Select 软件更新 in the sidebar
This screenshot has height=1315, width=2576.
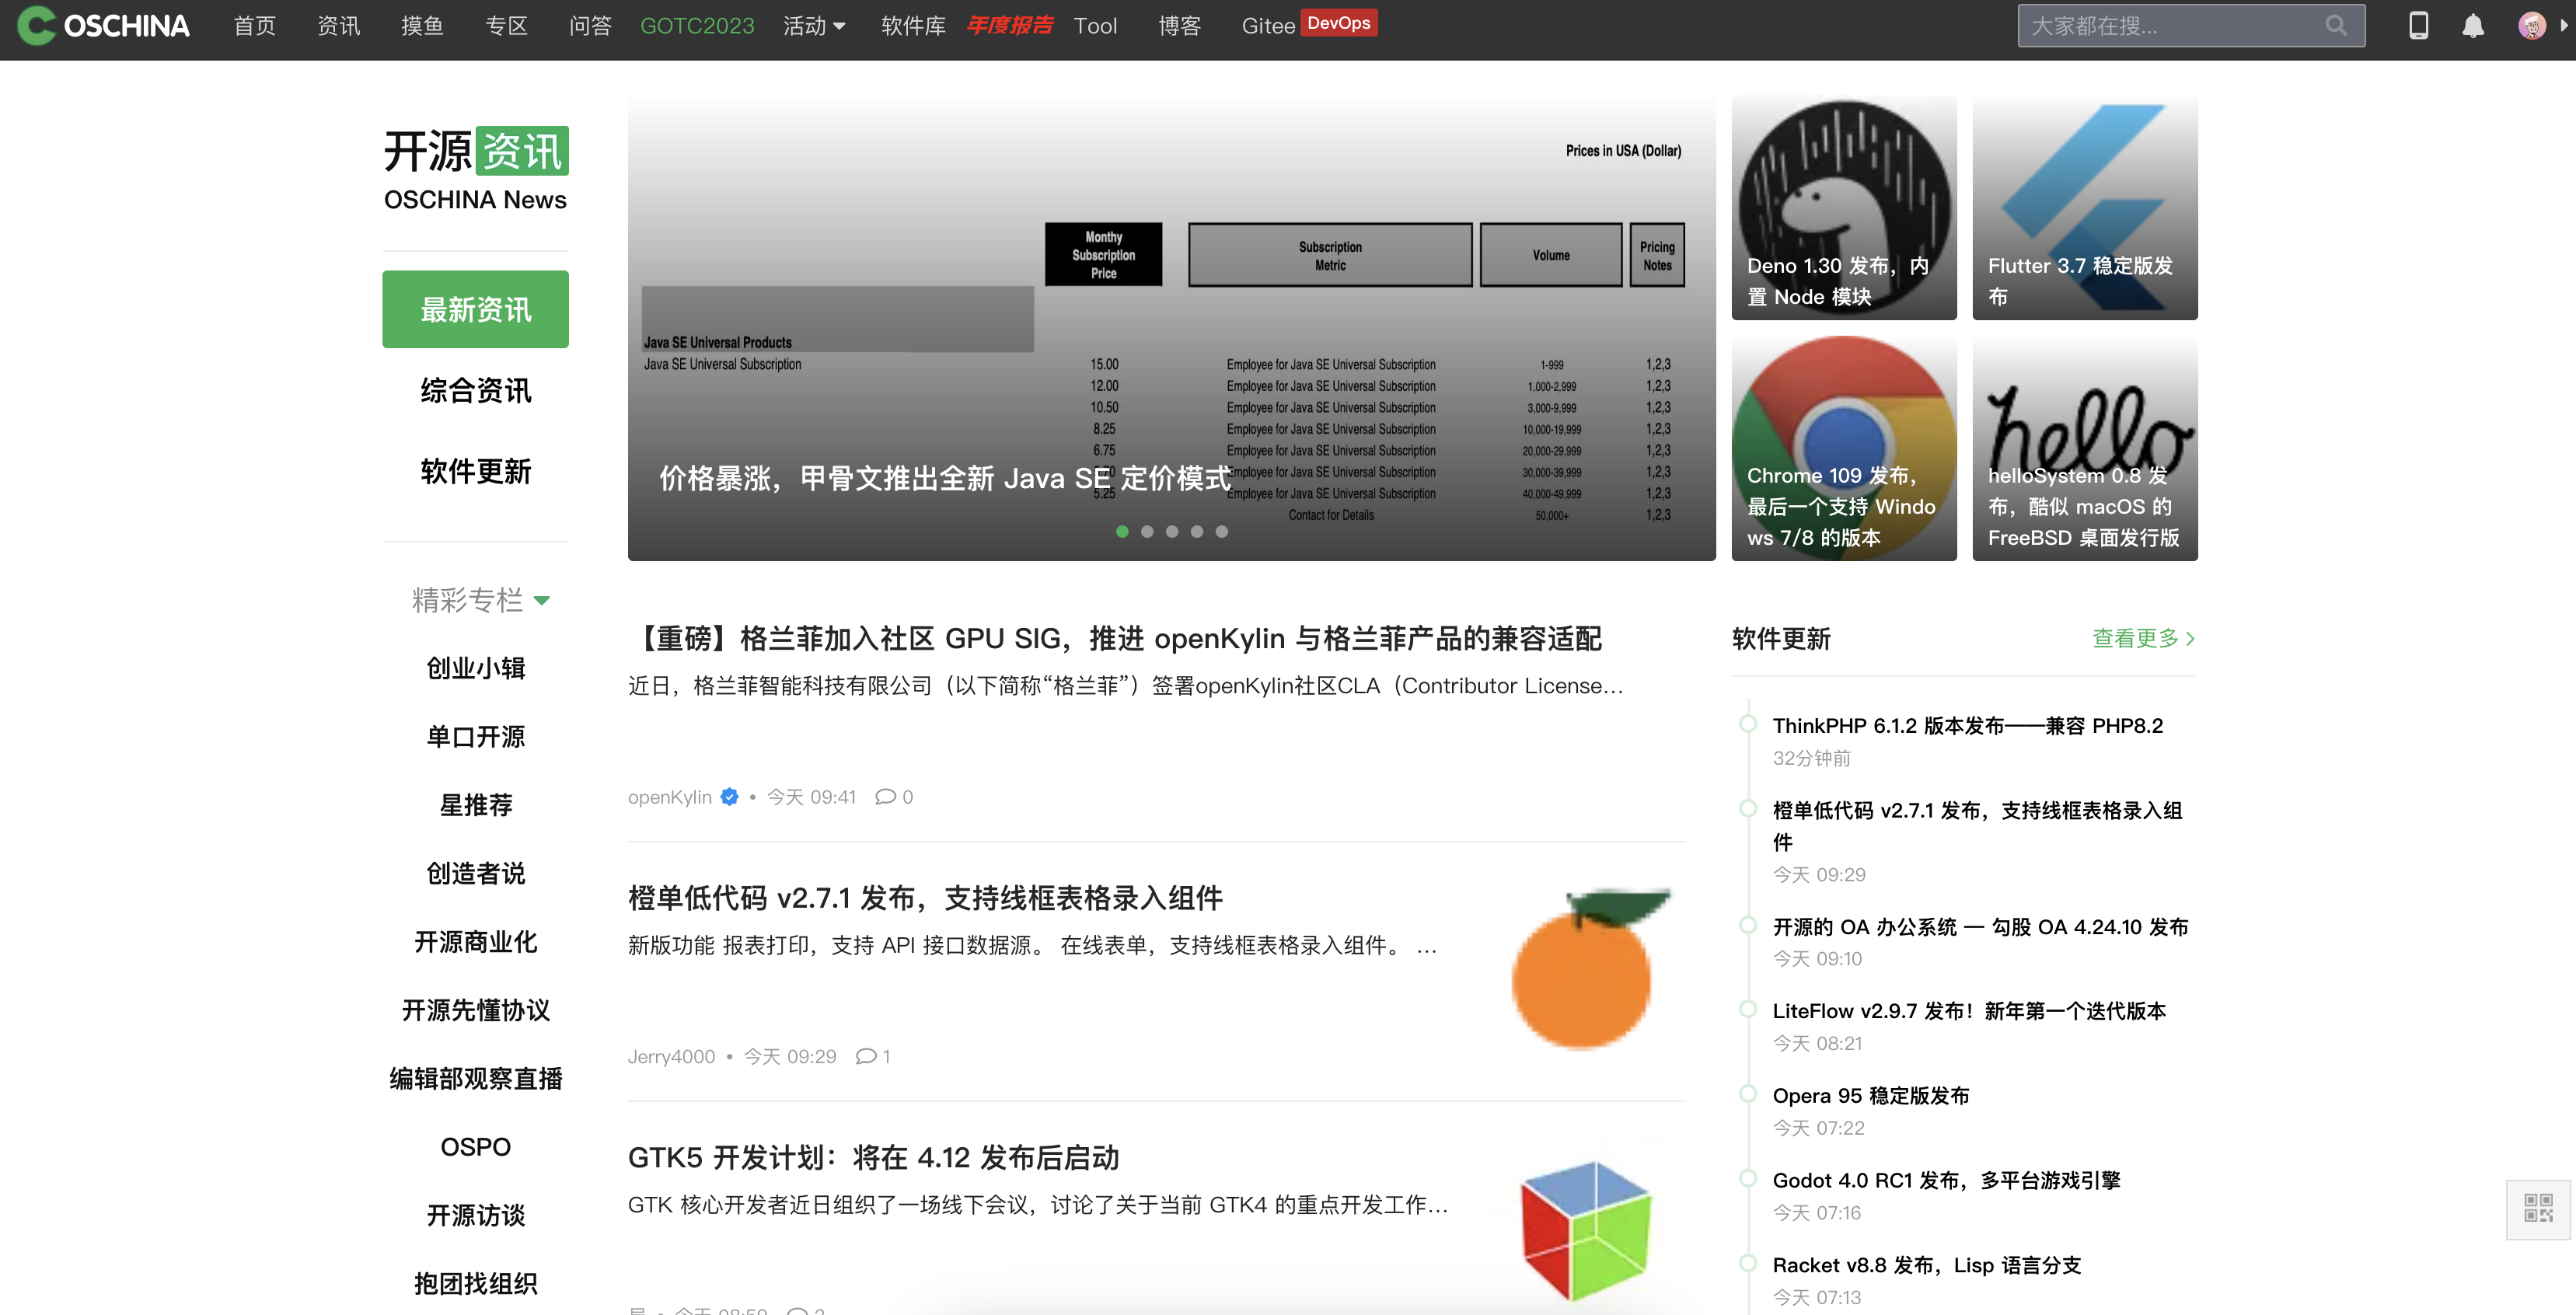point(475,471)
